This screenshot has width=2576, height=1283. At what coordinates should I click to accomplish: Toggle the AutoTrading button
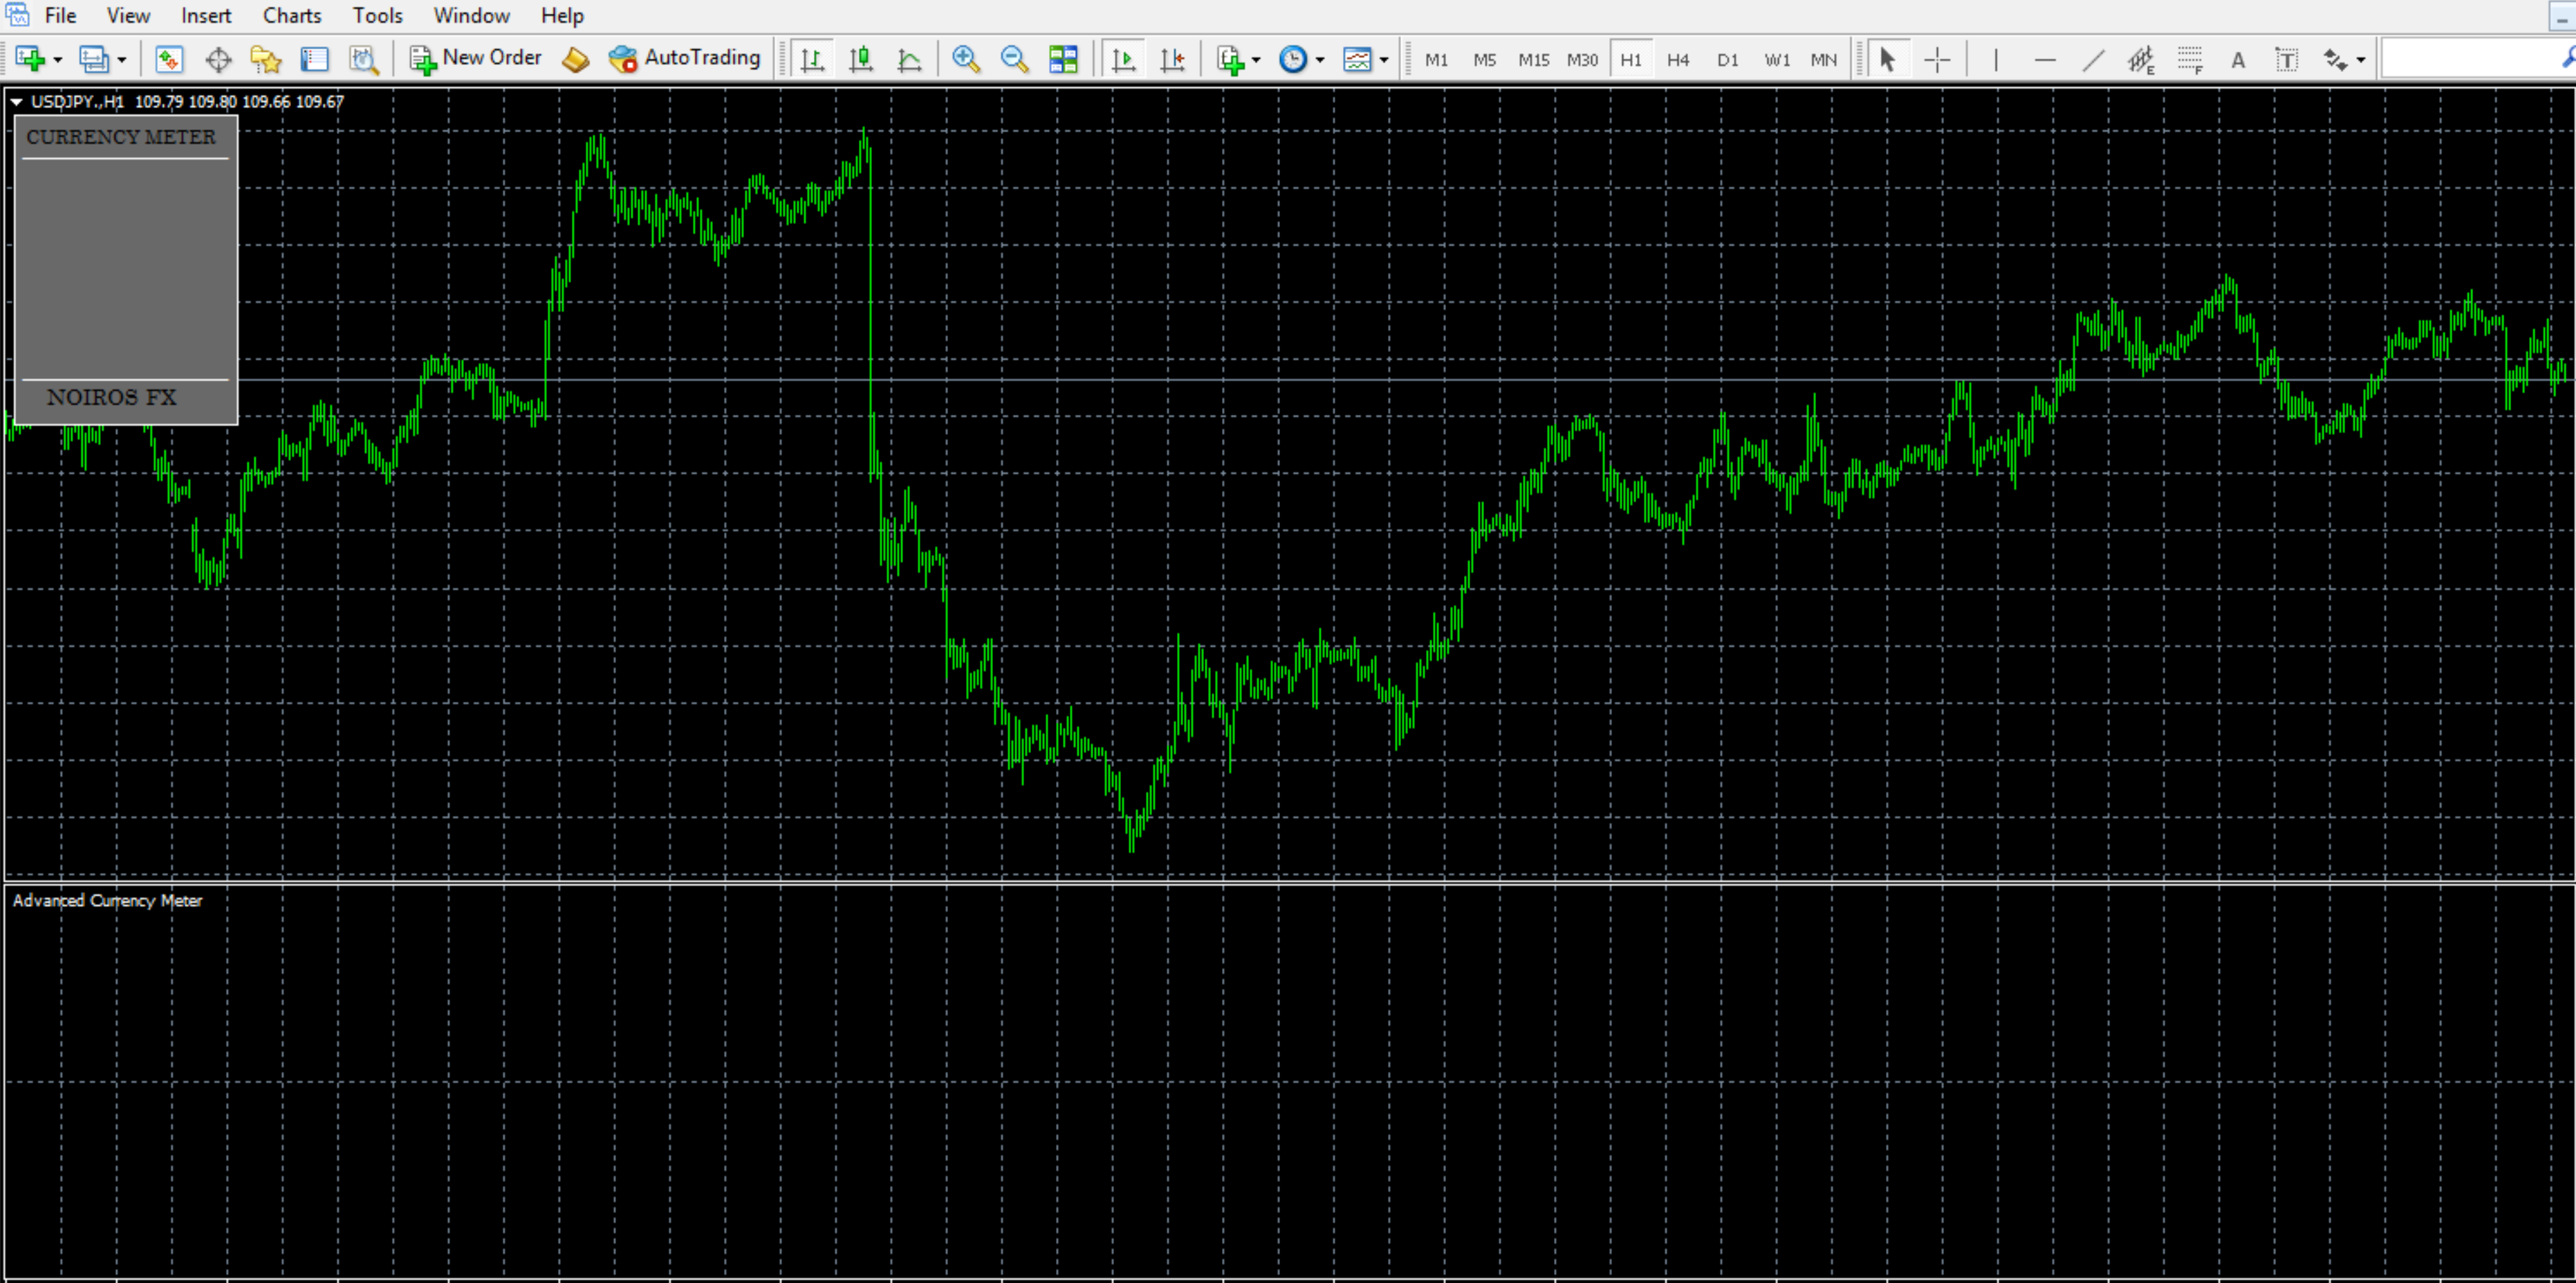point(684,58)
